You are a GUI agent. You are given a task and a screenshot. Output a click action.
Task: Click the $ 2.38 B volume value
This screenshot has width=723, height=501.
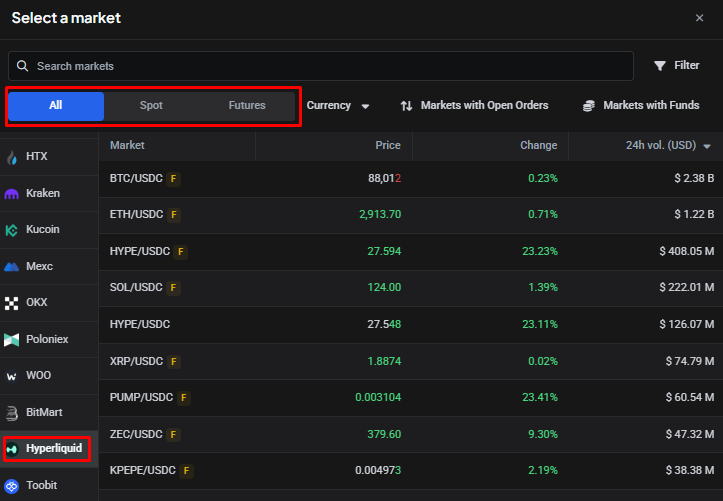pos(694,178)
